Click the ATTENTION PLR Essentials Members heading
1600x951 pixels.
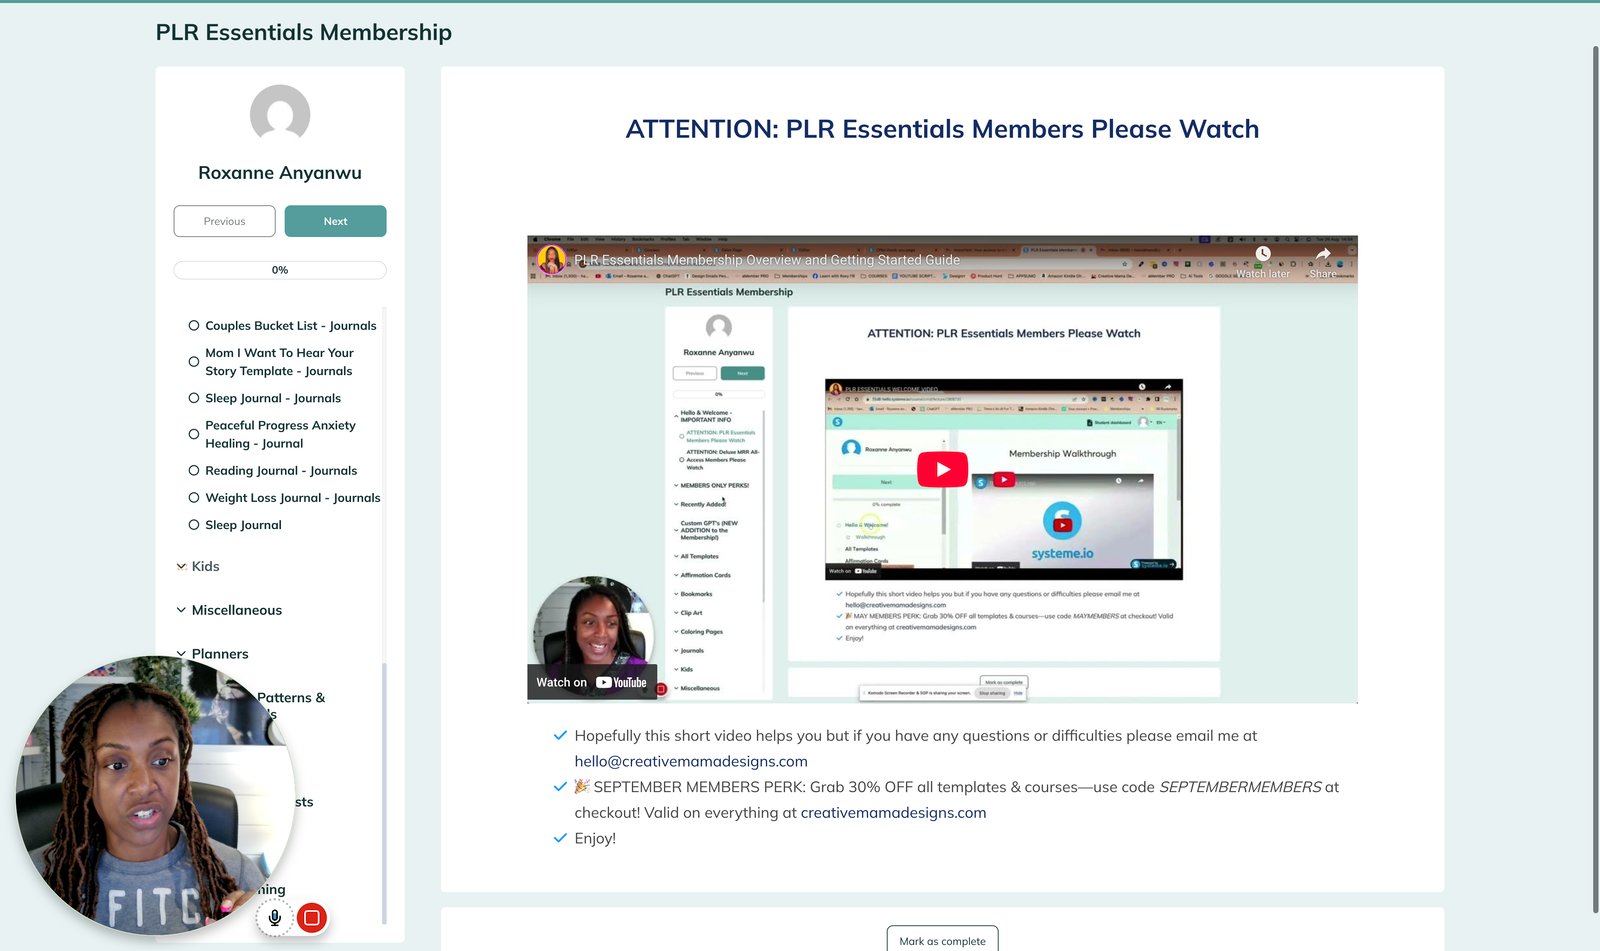942,129
